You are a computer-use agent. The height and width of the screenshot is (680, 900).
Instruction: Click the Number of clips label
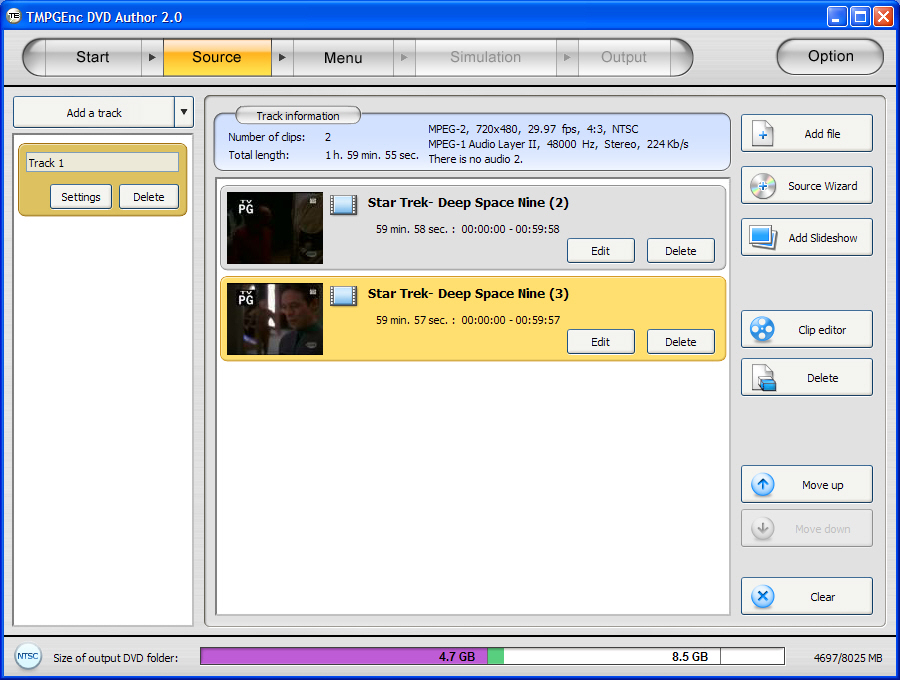coord(266,137)
